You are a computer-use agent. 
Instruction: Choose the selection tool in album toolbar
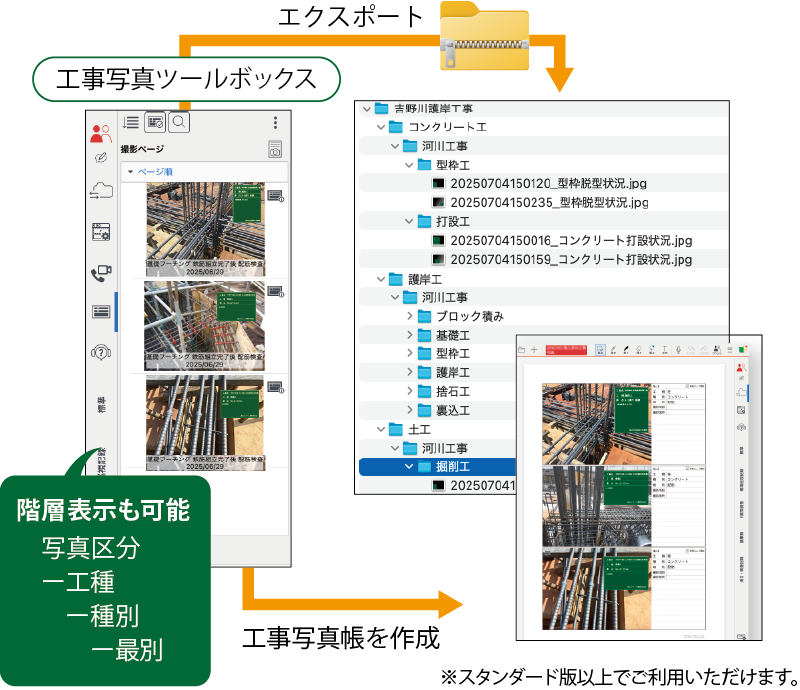point(600,350)
